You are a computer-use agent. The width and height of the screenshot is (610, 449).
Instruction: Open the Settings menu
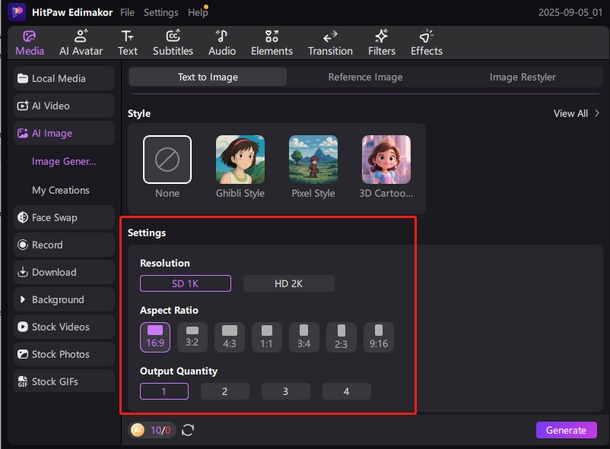[161, 12]
